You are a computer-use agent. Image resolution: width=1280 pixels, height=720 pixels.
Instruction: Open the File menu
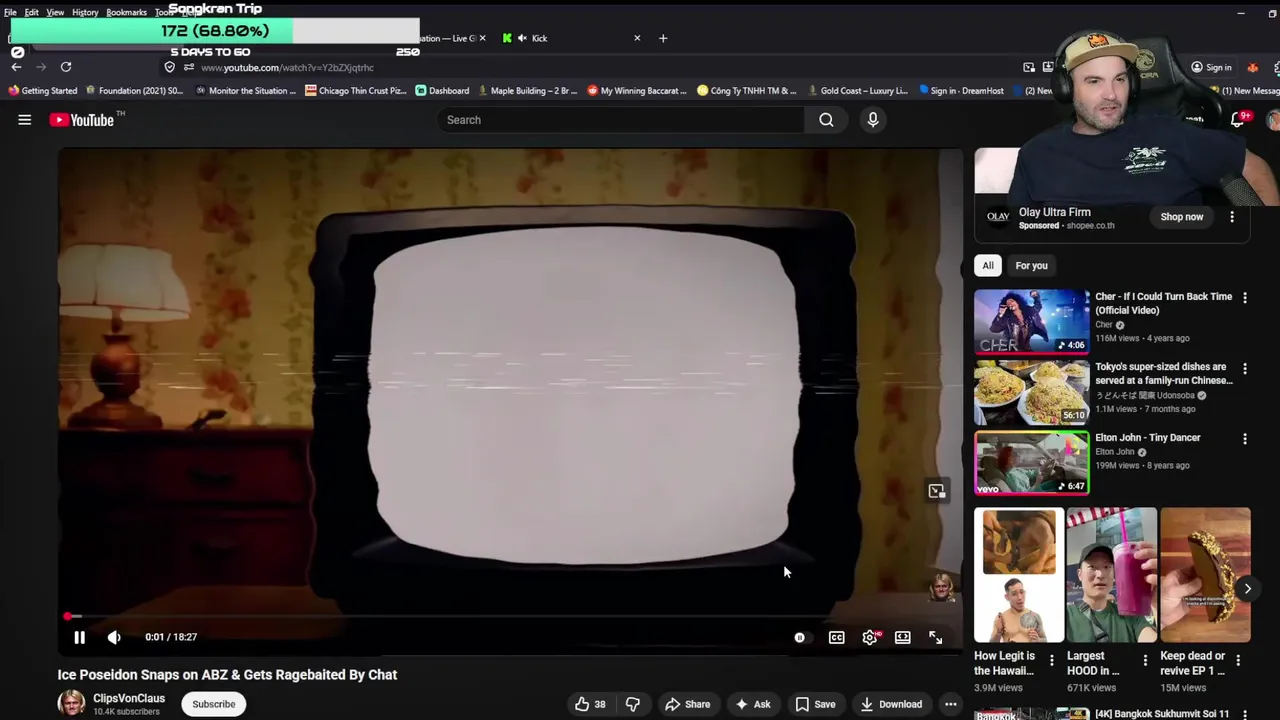tap(10, 12)
